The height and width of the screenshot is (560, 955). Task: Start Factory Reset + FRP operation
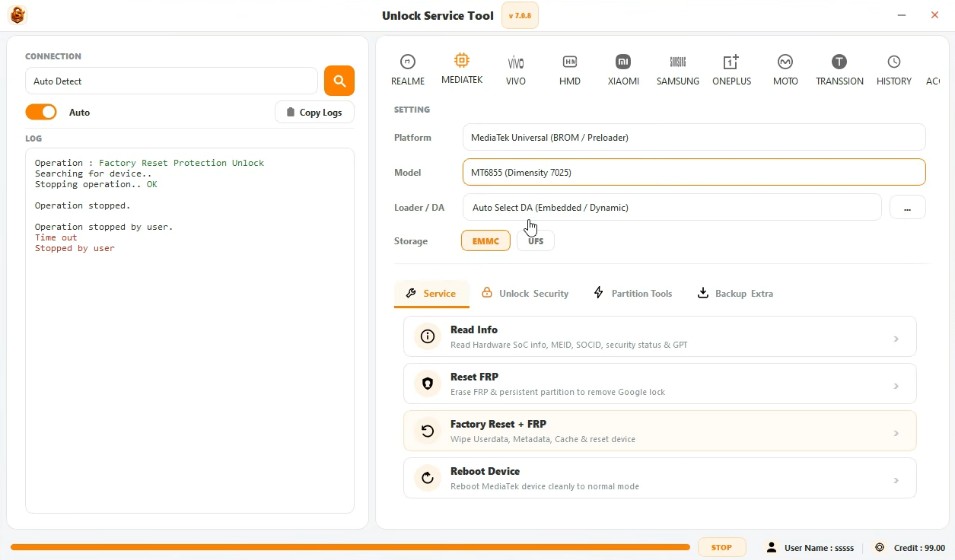pos(660,431)
